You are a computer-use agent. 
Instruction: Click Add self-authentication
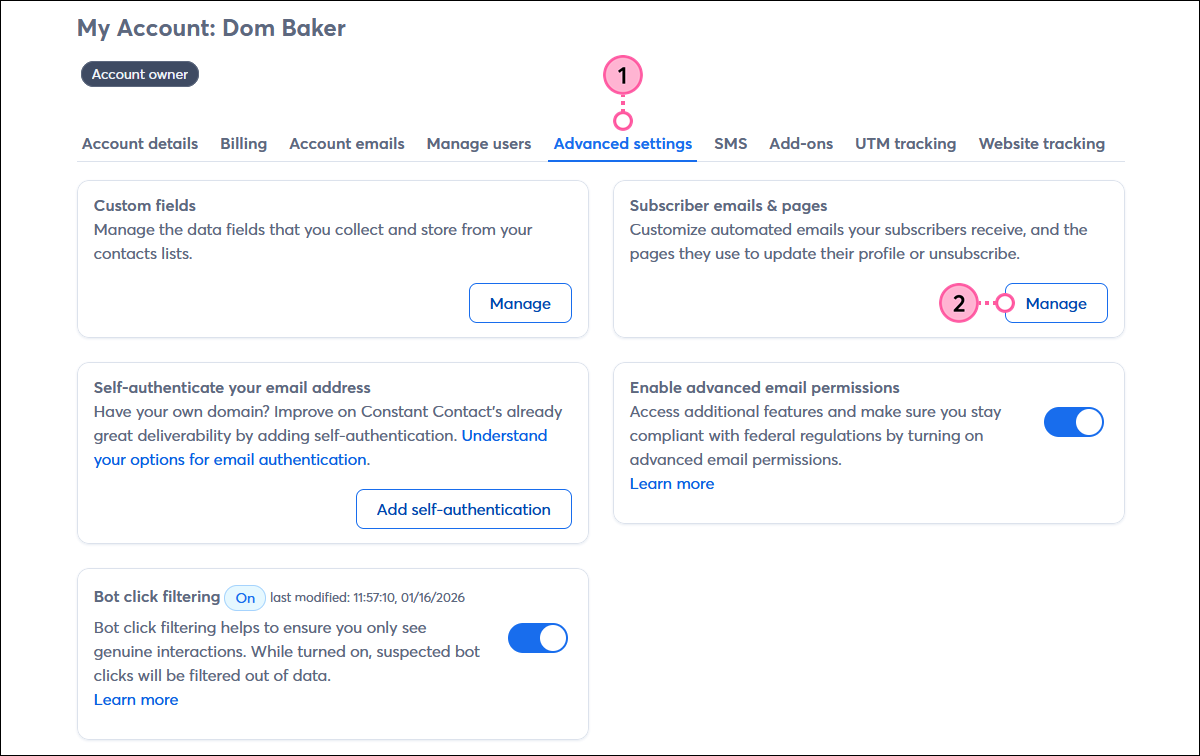463,509
